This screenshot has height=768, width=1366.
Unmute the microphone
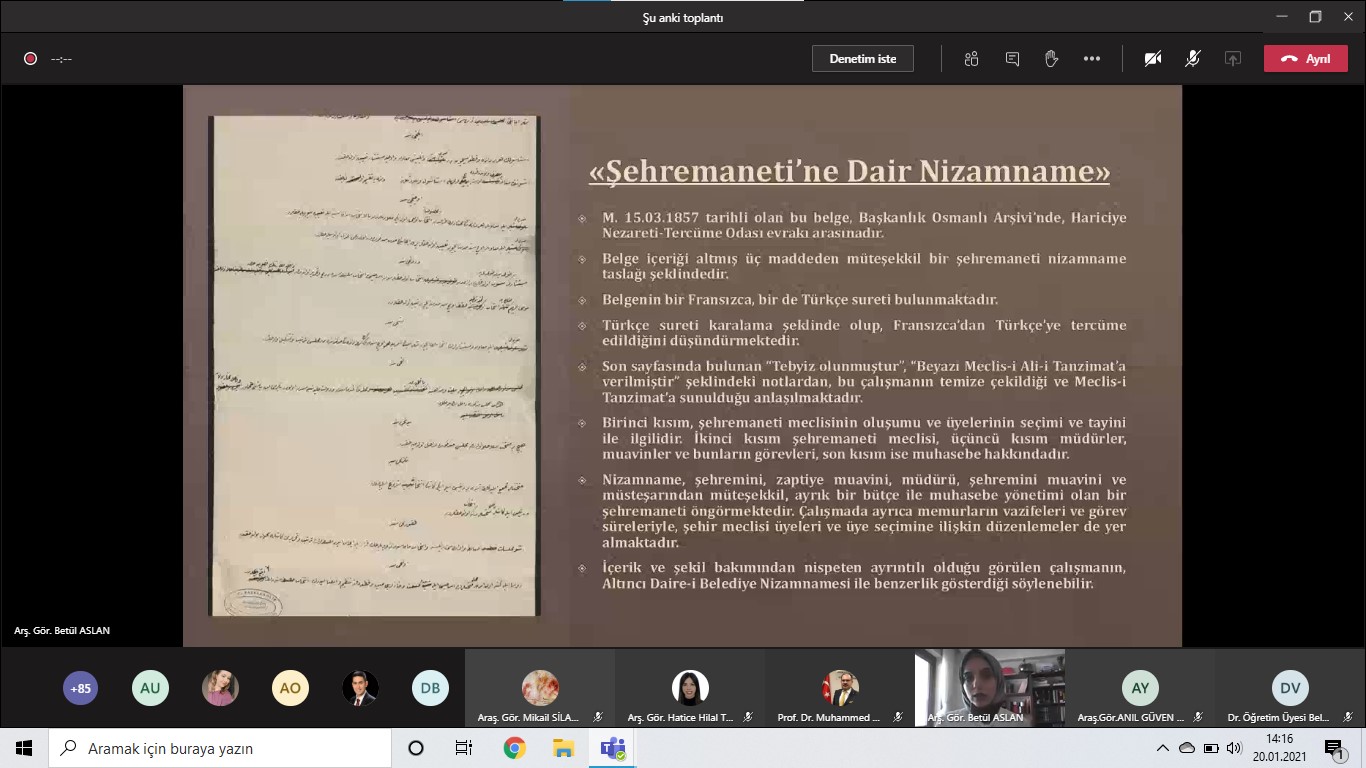1192,59
